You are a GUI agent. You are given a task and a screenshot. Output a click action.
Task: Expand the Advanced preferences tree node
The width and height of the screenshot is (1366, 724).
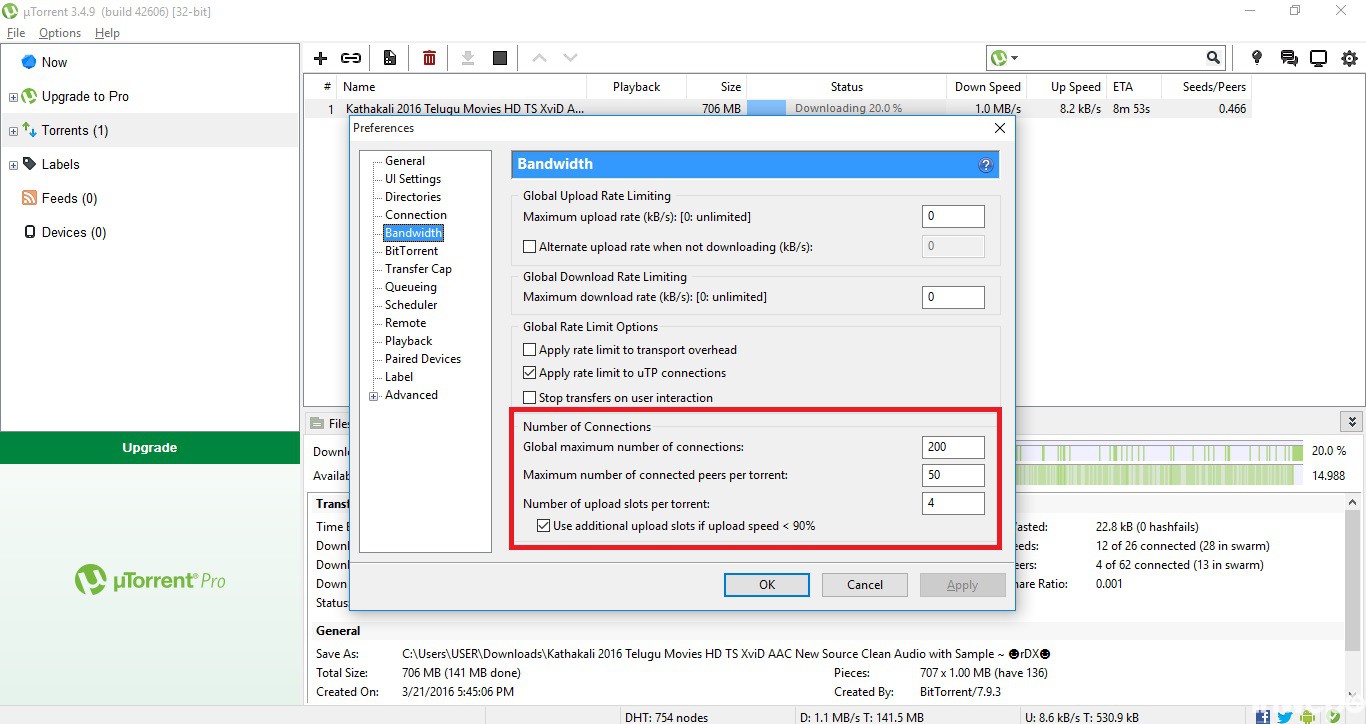tap(374, 396)
